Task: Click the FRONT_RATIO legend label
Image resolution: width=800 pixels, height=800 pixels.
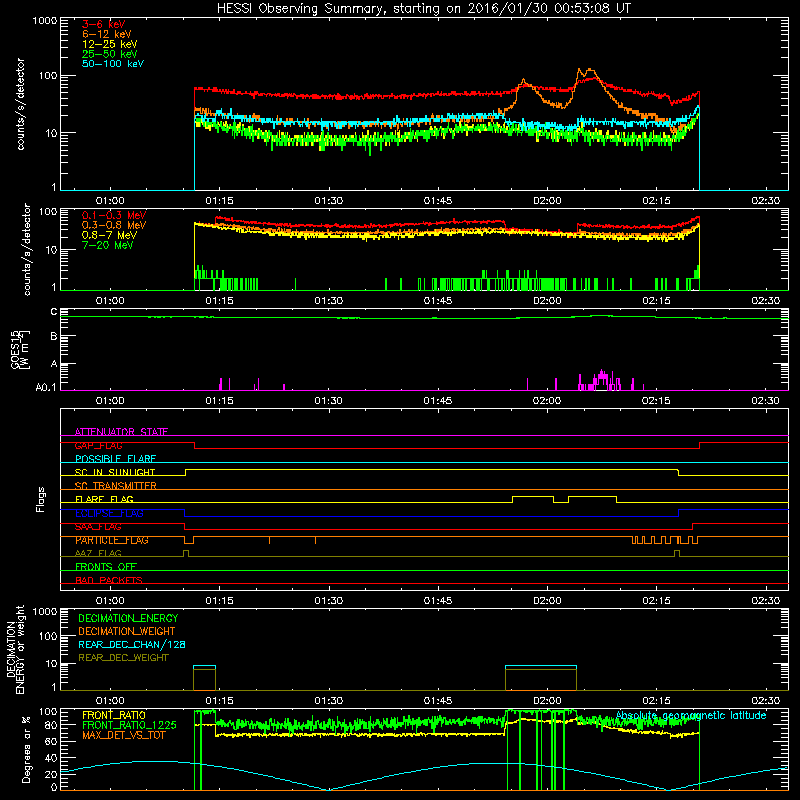Action: coord(114,715)
